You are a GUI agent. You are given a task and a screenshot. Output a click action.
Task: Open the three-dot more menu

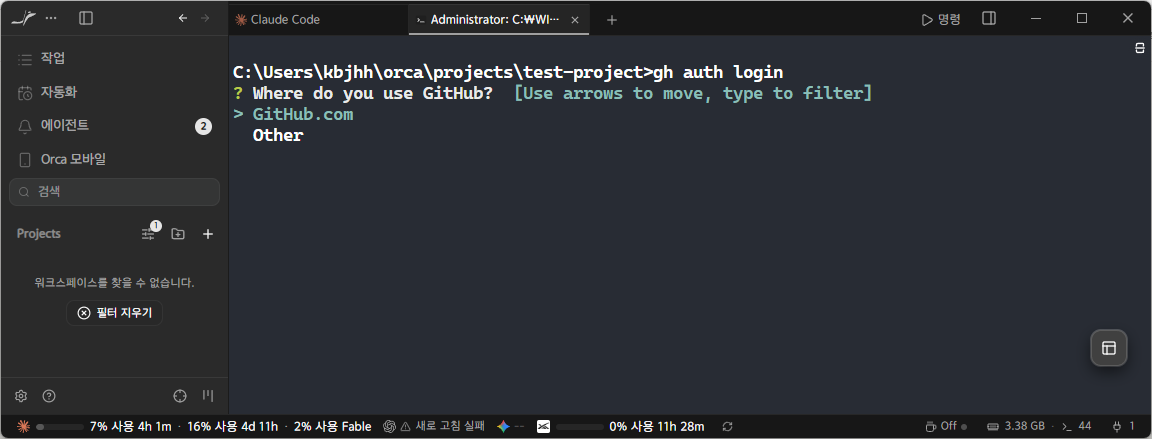(51, 18)
